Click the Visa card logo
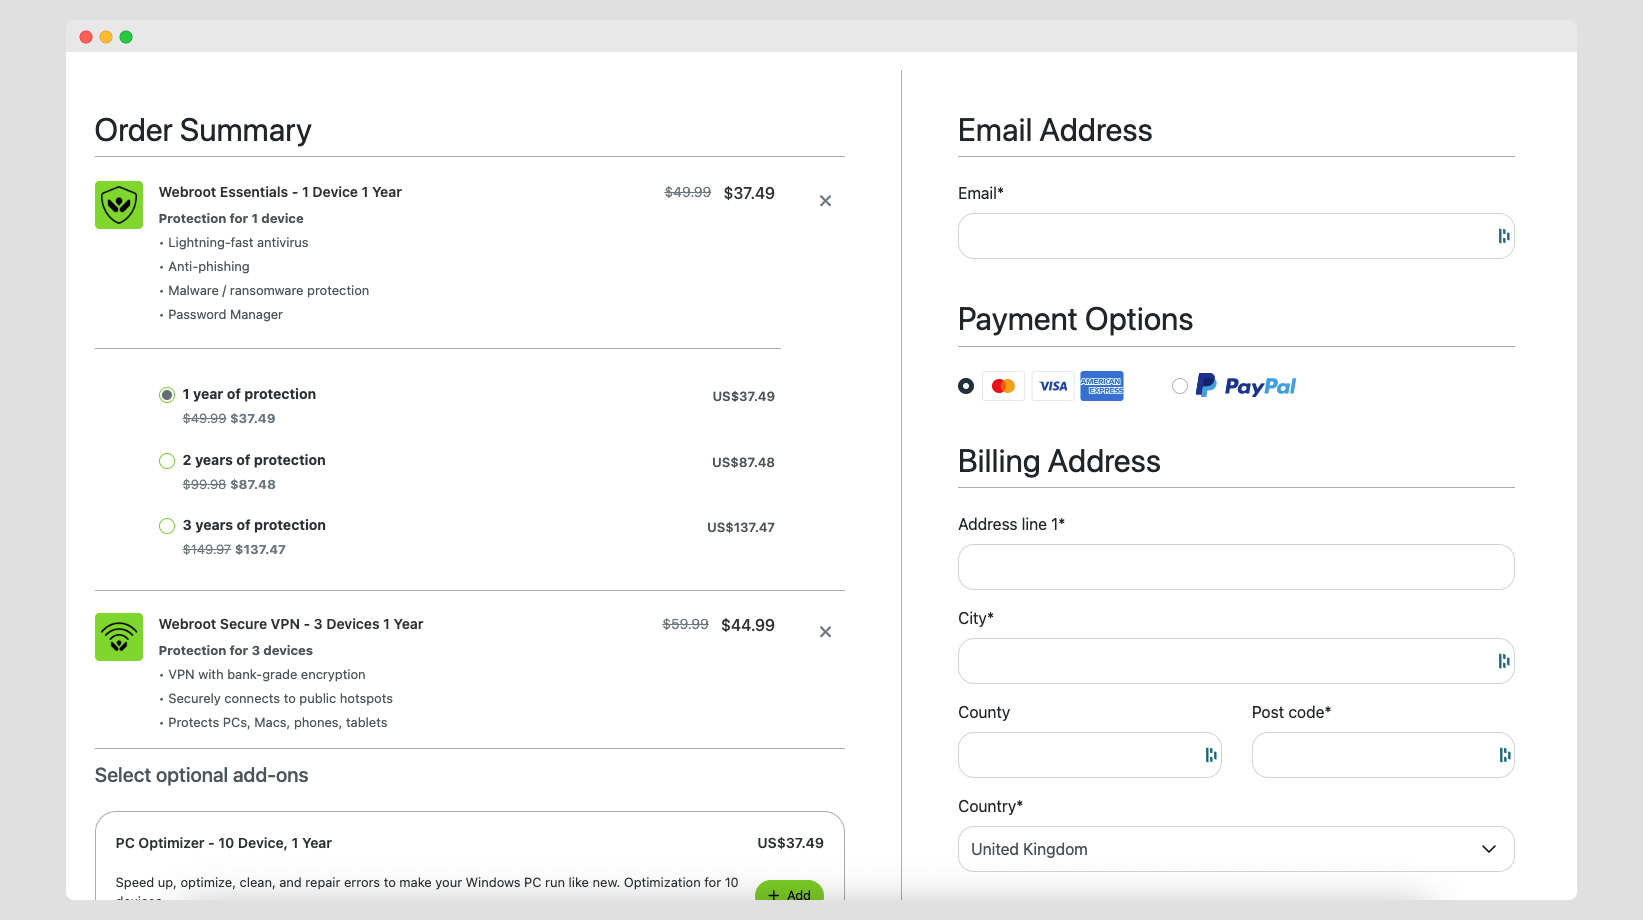1643x920 pixels. click(x=1053, y=386)
